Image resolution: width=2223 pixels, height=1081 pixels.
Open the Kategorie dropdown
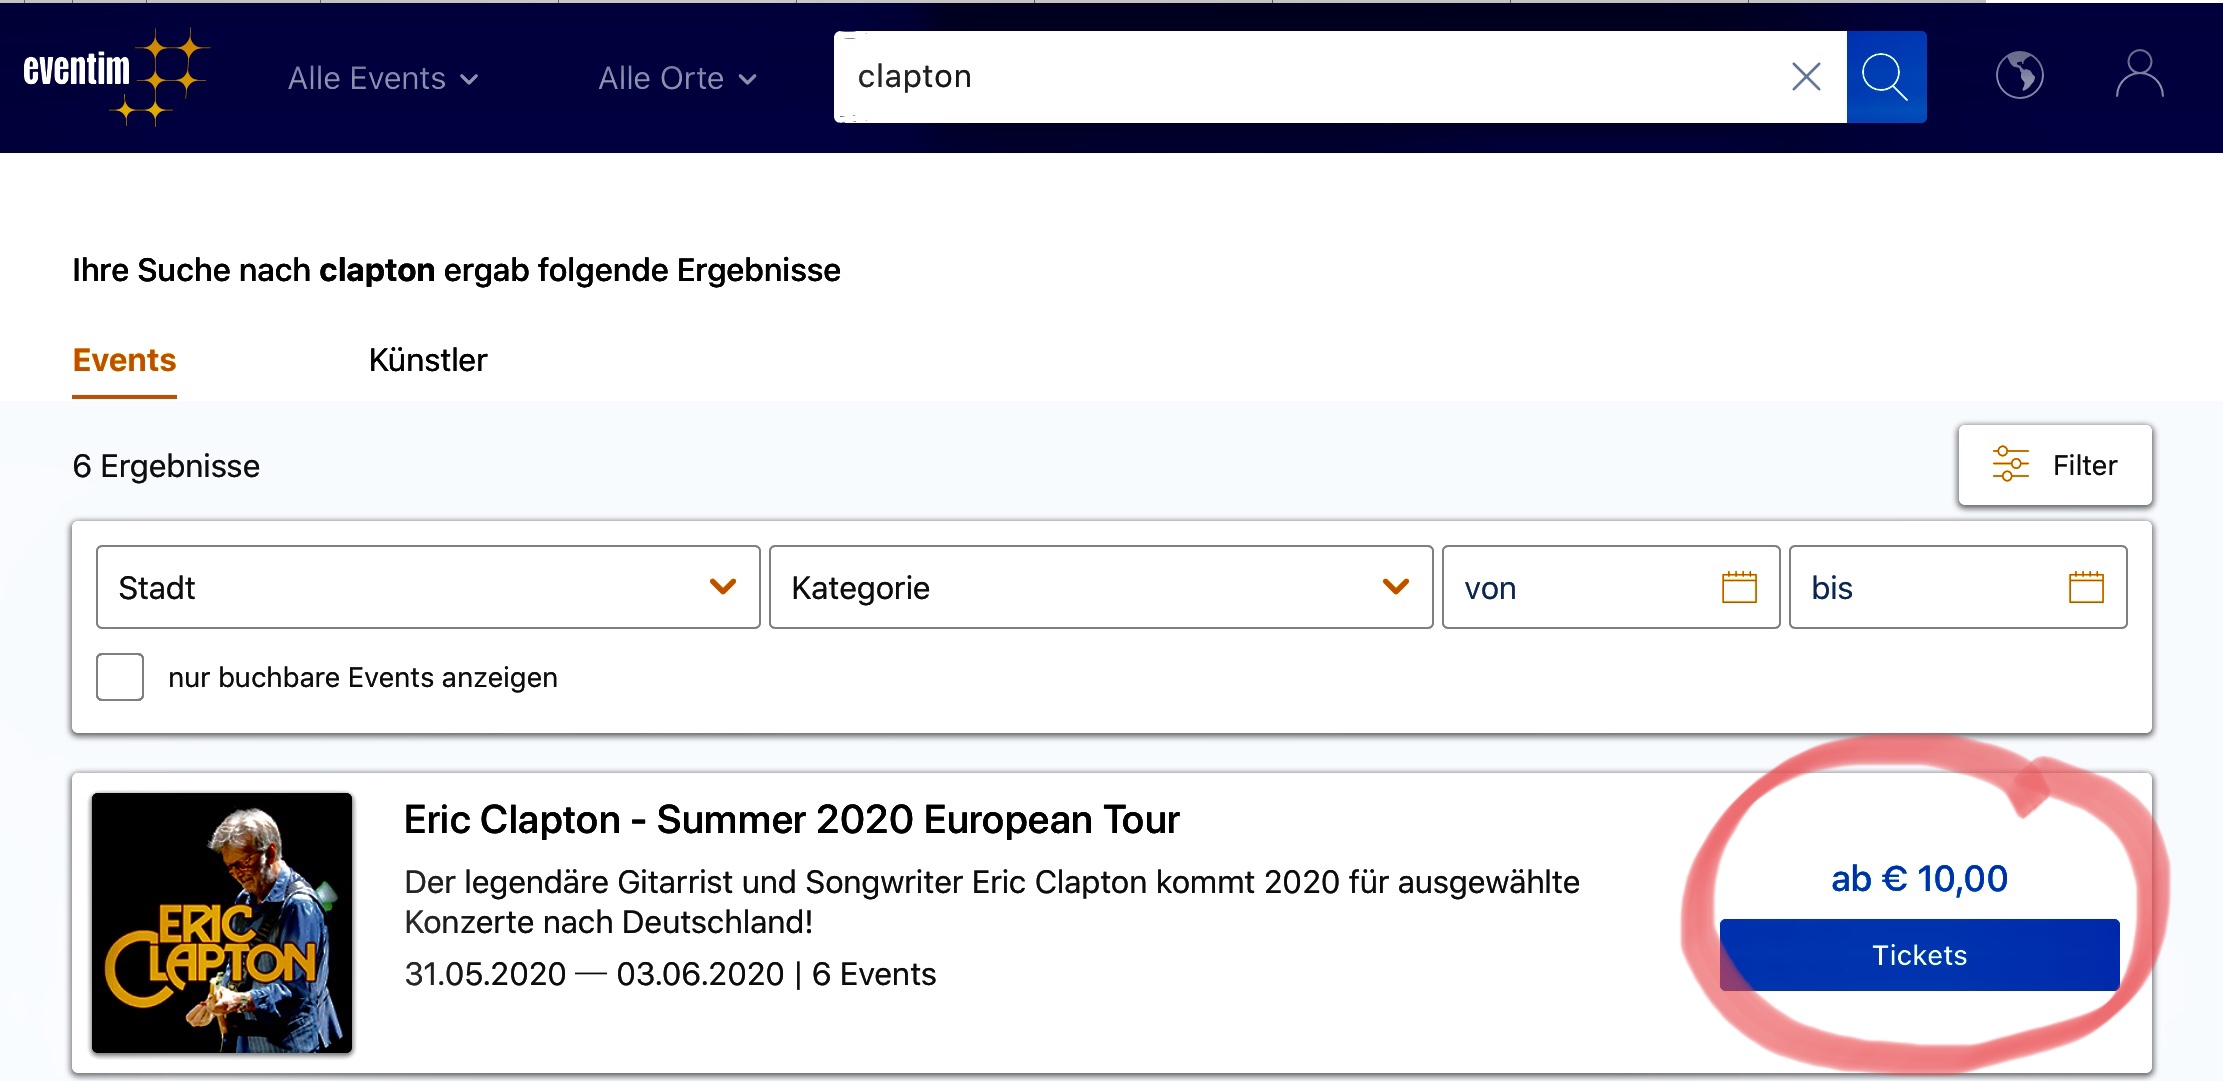point(1101,587)
